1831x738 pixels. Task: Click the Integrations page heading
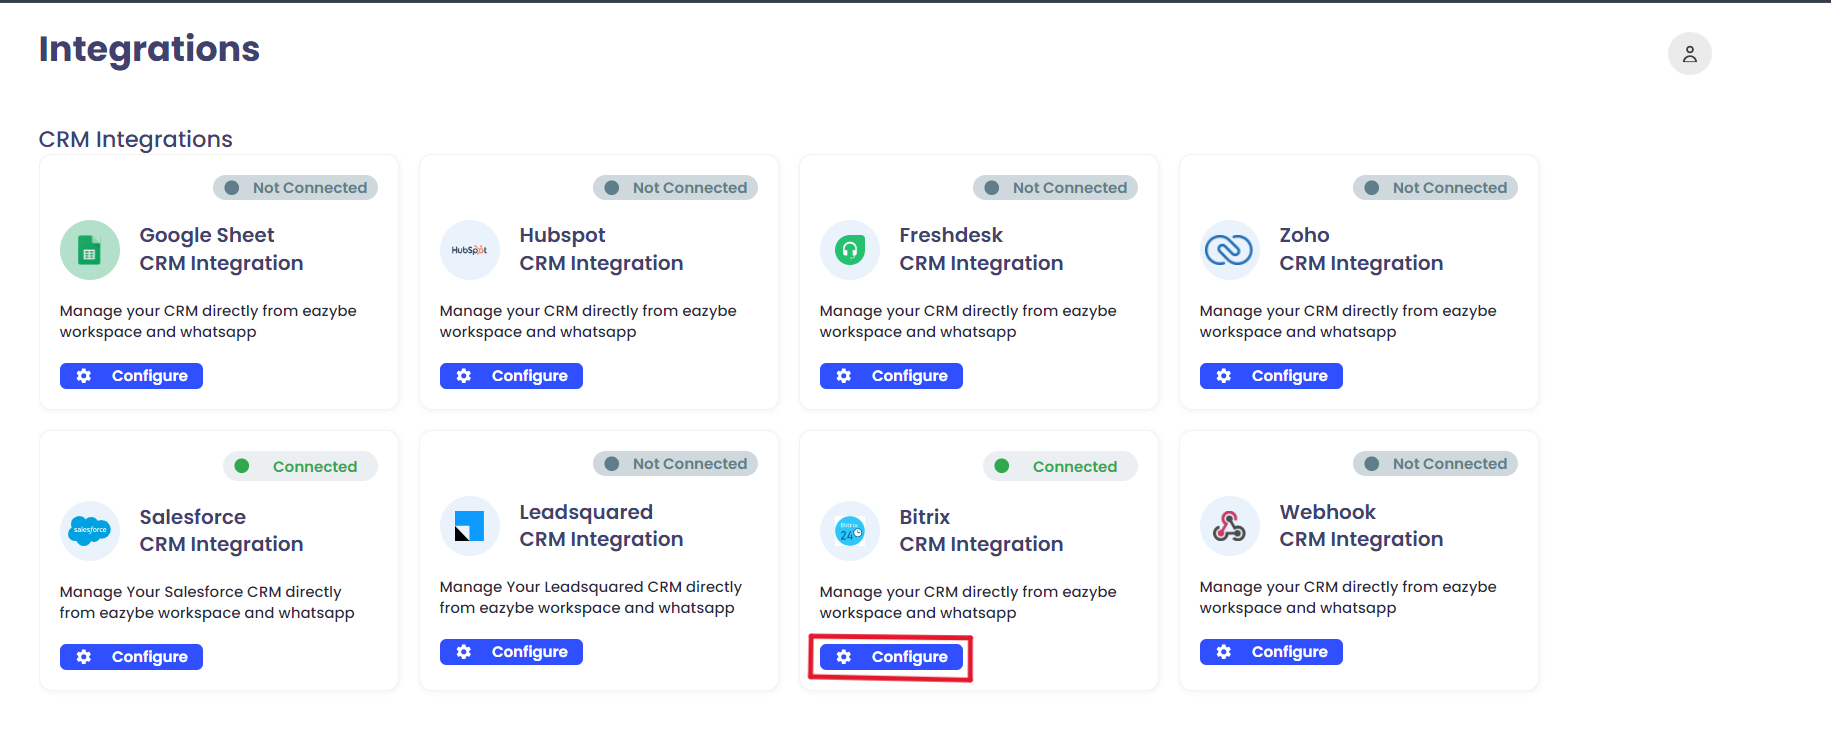pos(149,49)
